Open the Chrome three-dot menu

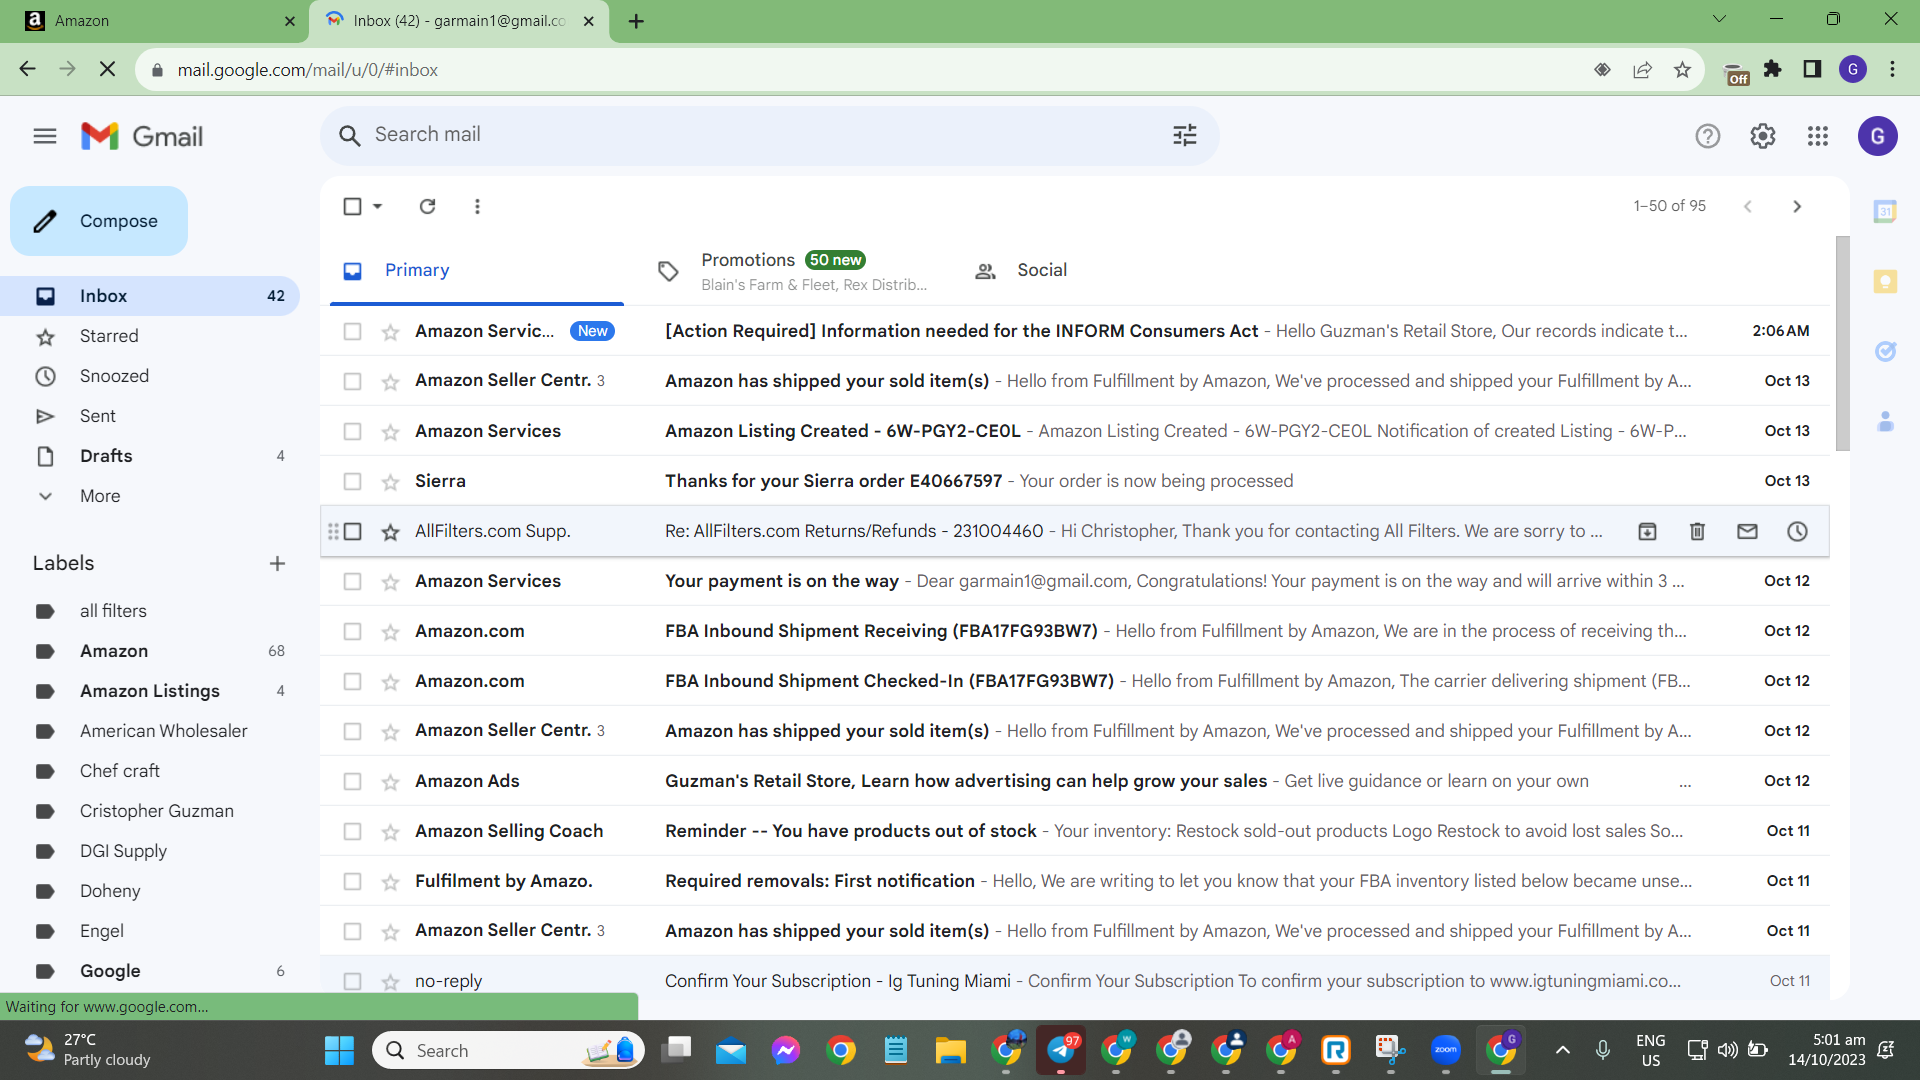1892,69
